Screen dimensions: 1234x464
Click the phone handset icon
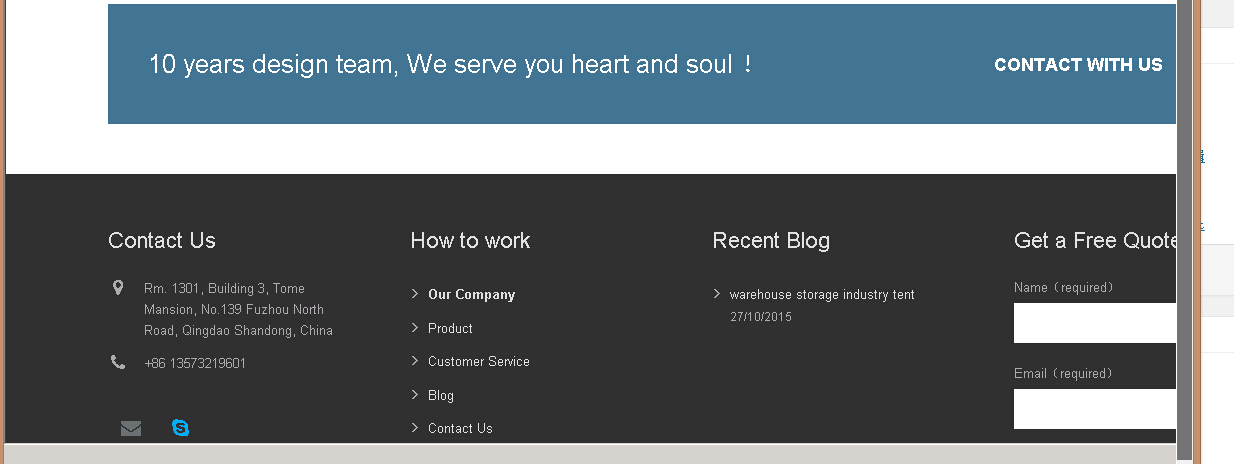(118, 362)
